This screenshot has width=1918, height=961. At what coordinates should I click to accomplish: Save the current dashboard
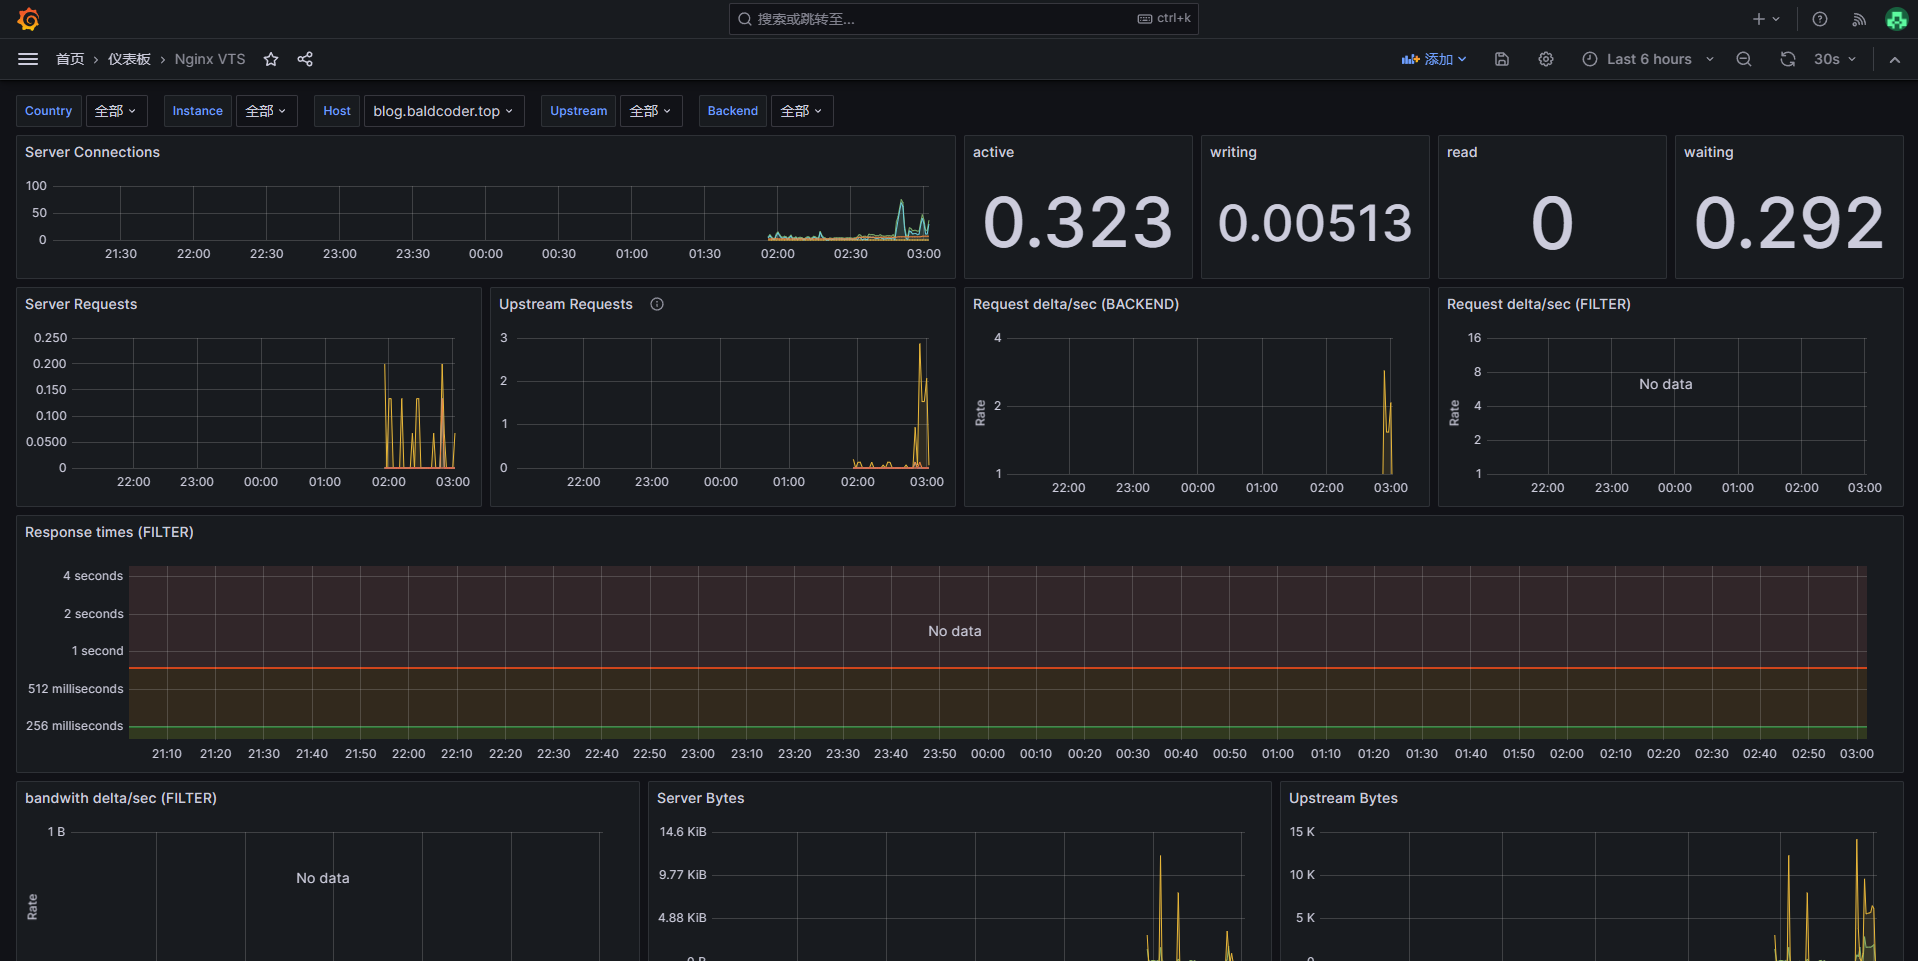pos(1501,59)
